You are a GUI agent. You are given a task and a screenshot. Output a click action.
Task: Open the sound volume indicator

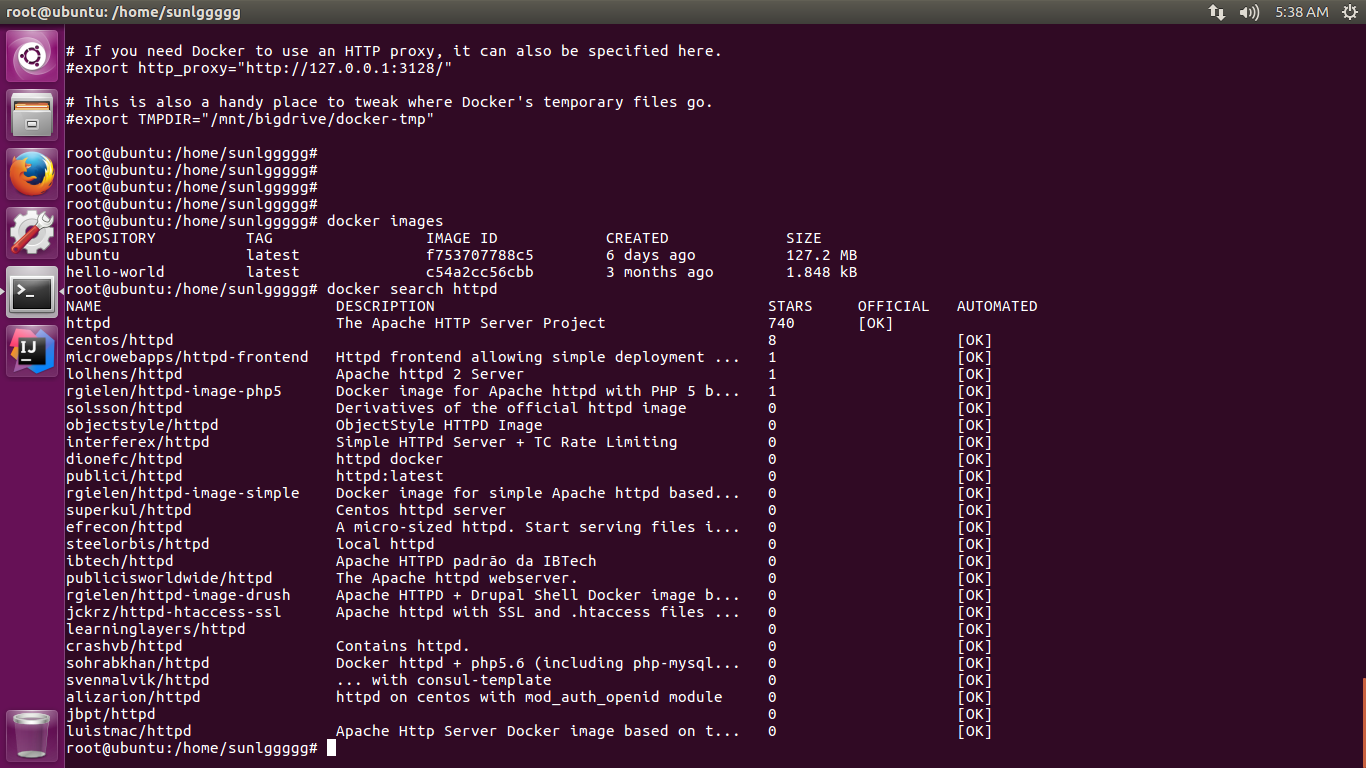(x=1249, y=12)
